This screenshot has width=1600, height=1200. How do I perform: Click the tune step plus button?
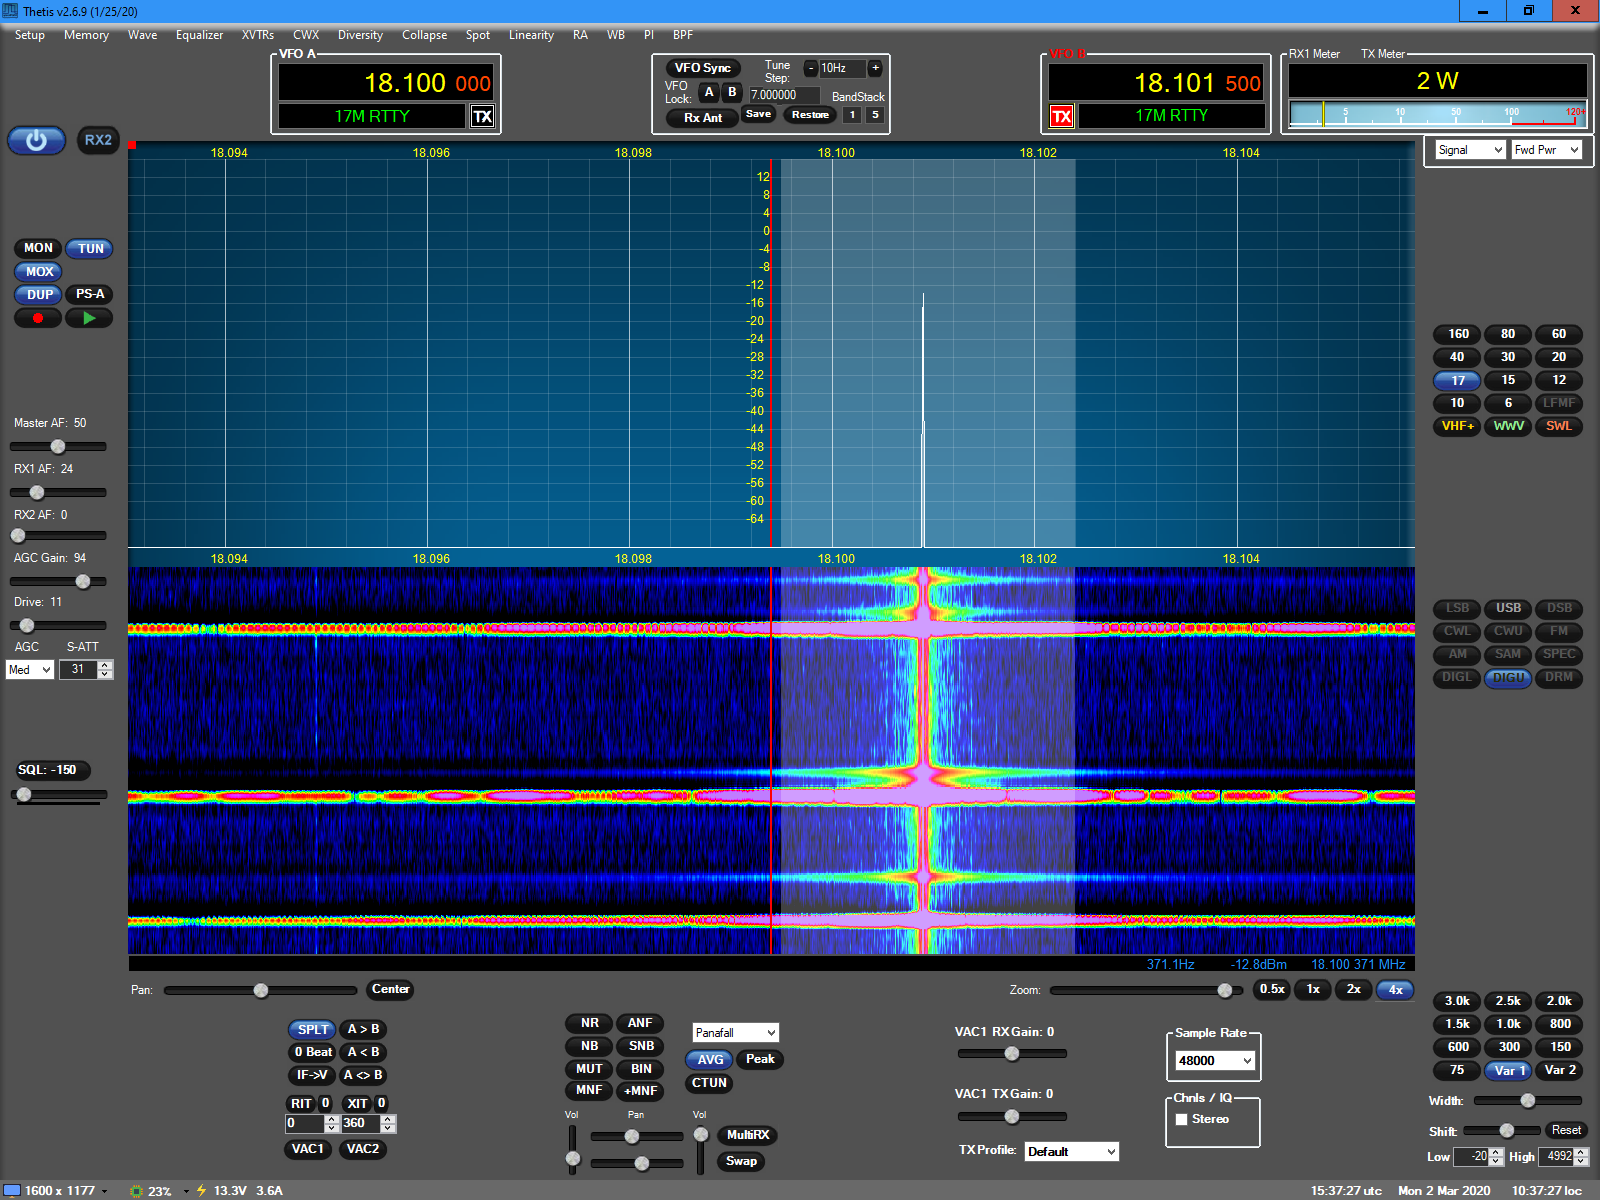[875, 68]
